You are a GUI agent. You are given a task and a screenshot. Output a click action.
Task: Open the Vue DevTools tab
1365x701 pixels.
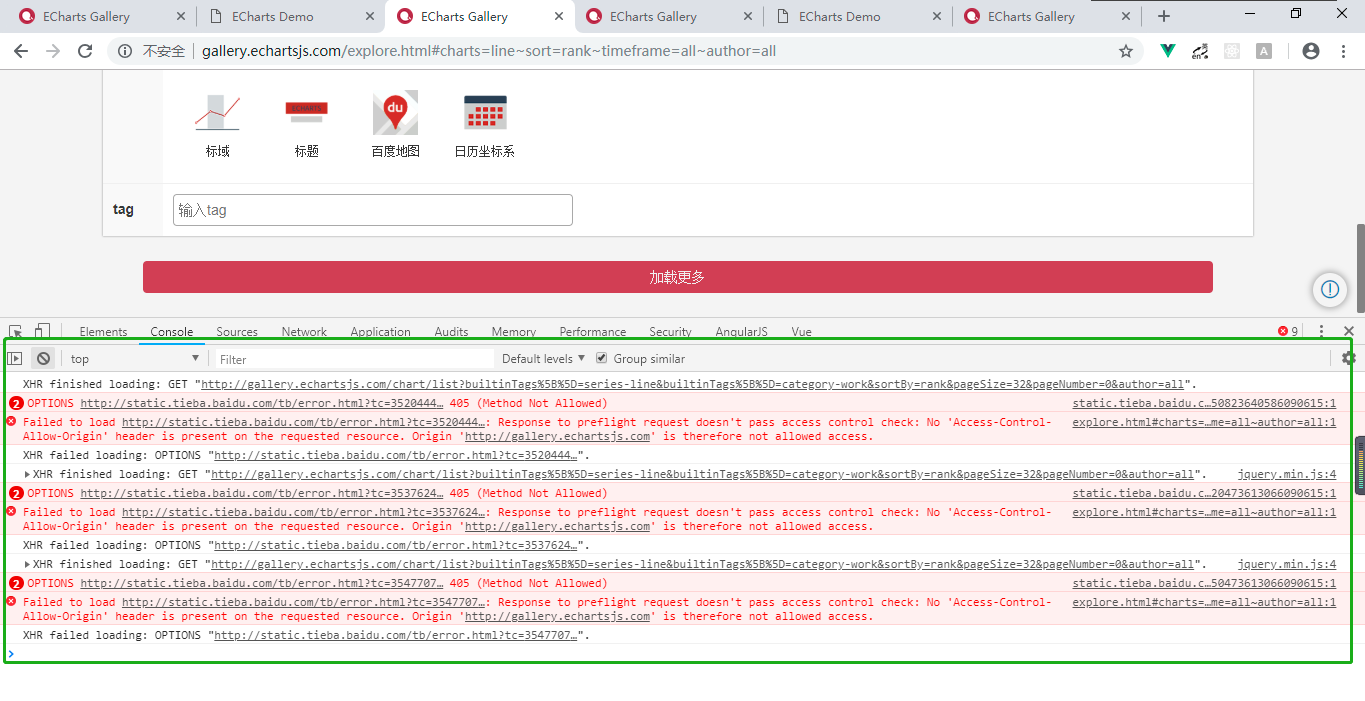[801, 332]
